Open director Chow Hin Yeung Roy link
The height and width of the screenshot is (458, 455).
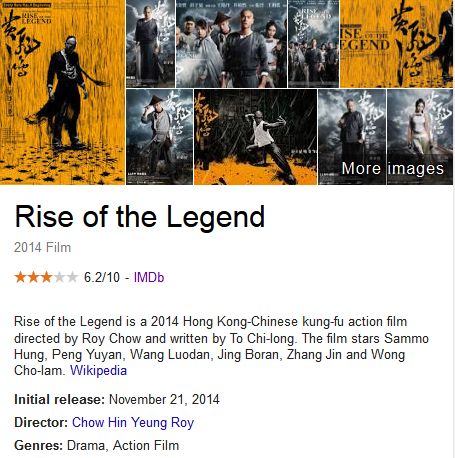tap(133, 422)
